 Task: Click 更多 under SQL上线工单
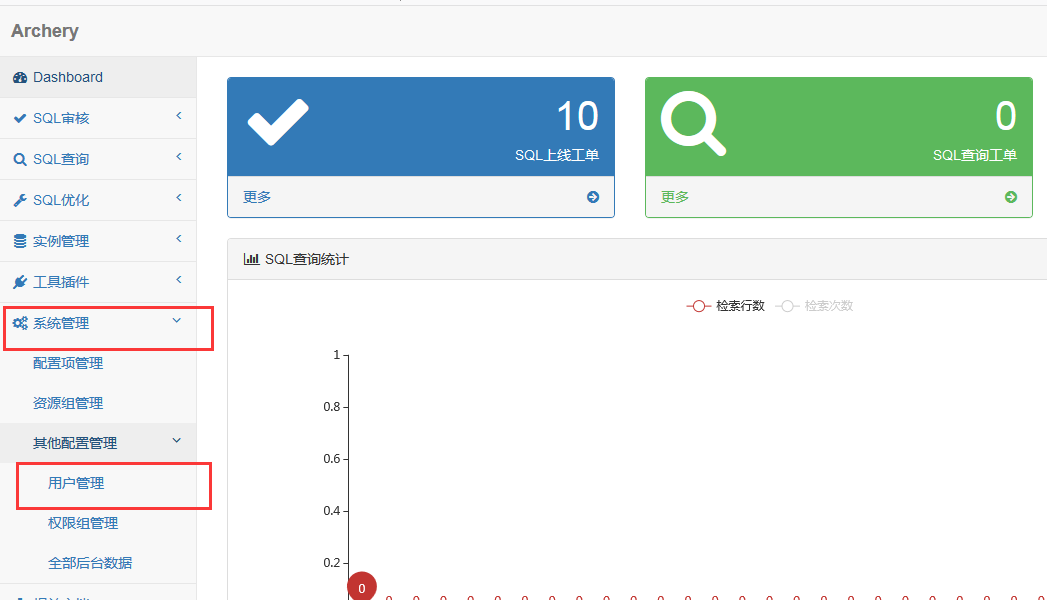click(257, 197)
